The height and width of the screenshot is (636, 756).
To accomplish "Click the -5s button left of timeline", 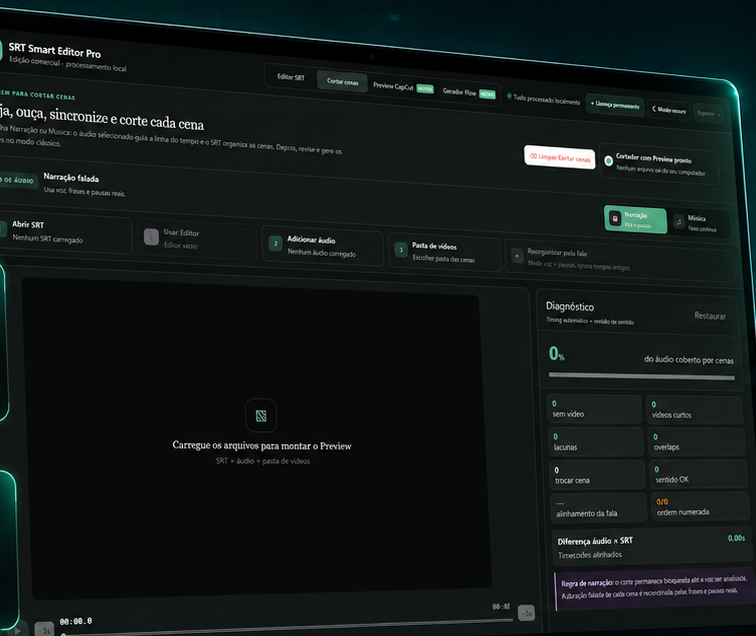I will pos(44,630).
